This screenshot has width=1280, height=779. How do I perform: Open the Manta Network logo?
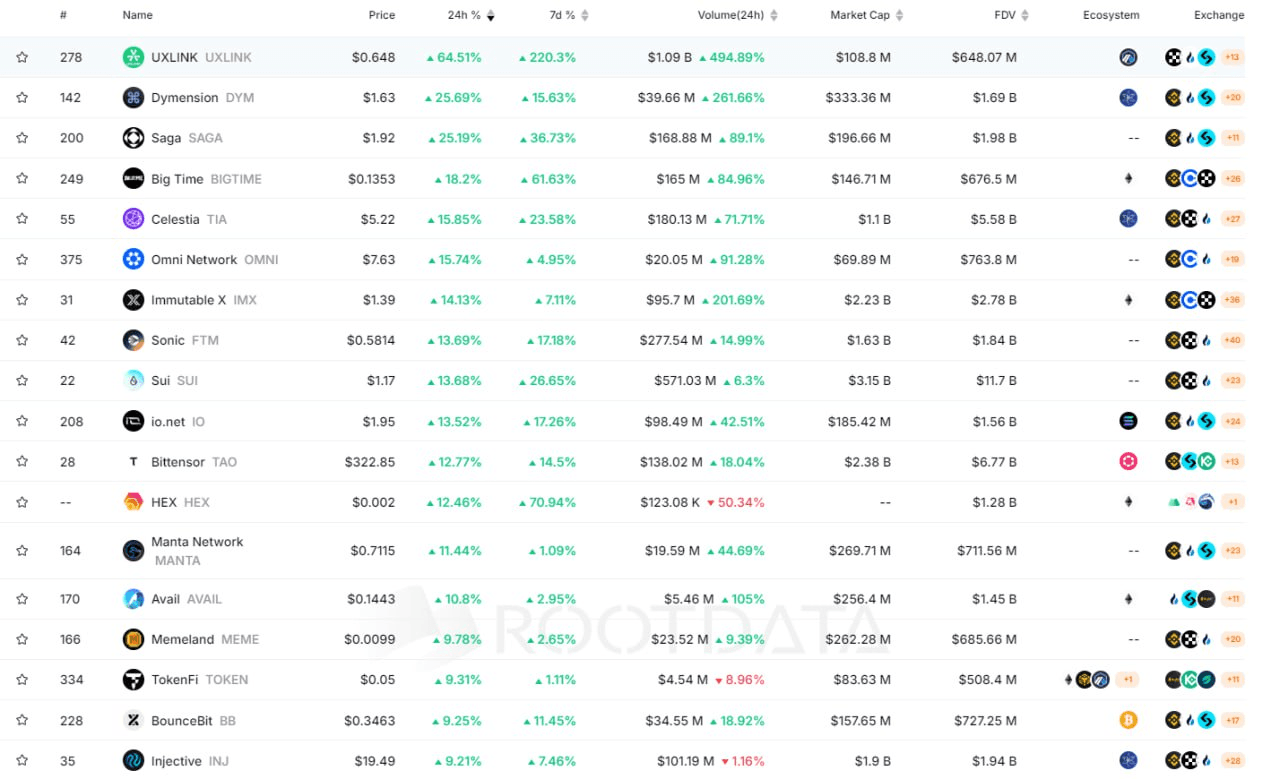click(133, 551)
